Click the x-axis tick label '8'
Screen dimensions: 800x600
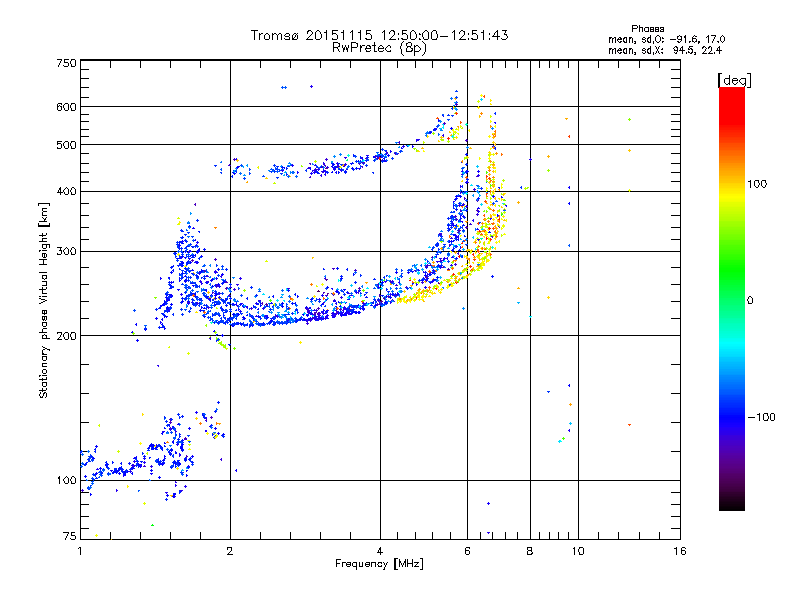pyautogui.click(x=530, y=551)
